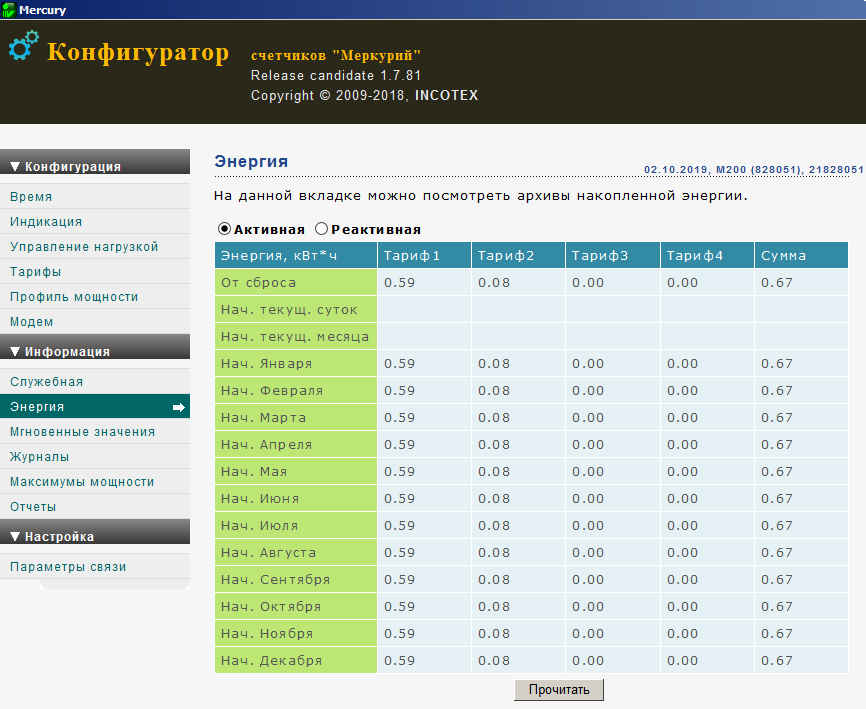Select the Активная radio button

(x=224, y=229)
